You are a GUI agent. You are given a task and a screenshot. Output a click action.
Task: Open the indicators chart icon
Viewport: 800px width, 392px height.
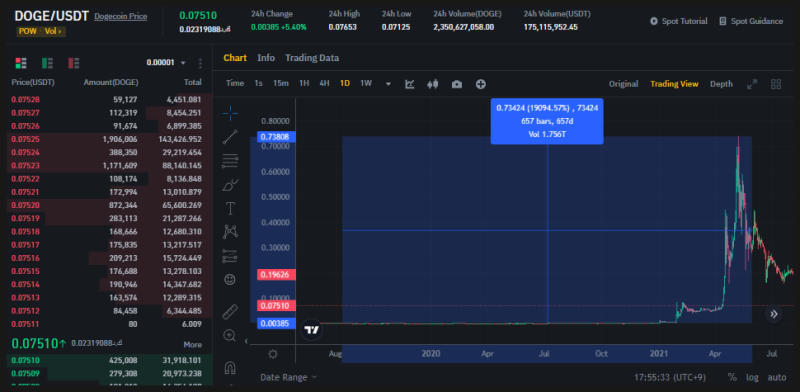(x=409, y=84)
